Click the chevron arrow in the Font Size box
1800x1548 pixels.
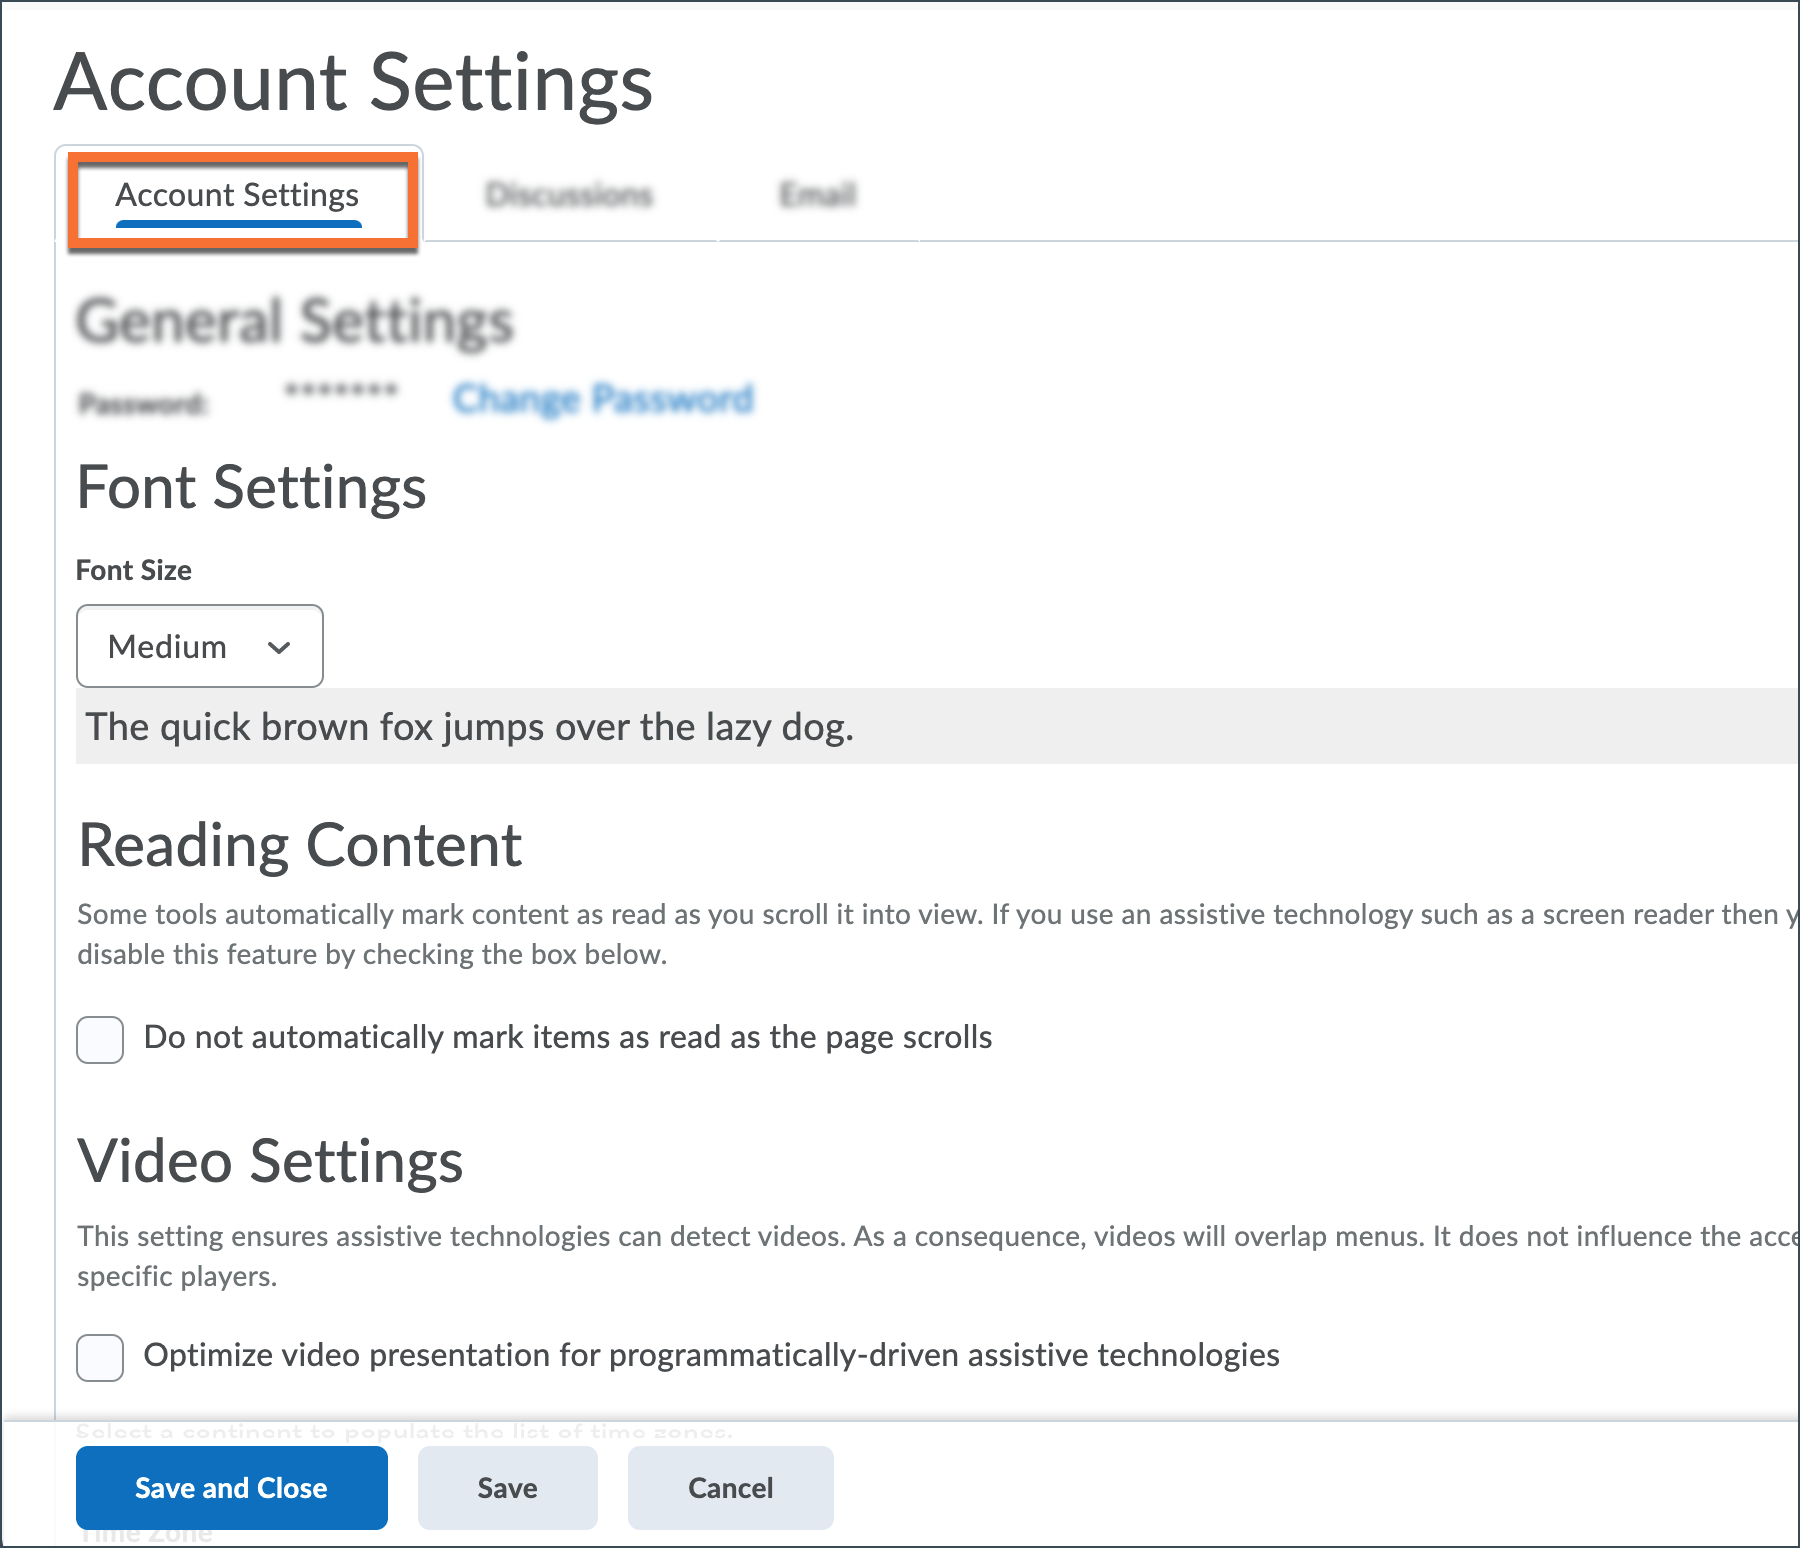click(279, 647)
